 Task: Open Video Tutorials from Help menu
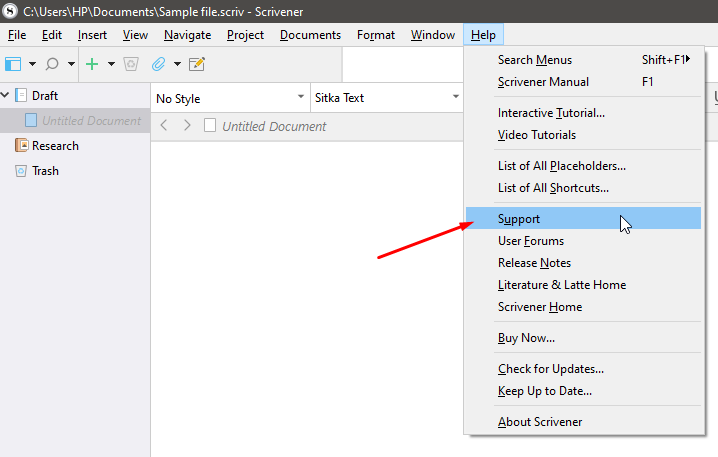pyautogui.click(x=583, y=135)
